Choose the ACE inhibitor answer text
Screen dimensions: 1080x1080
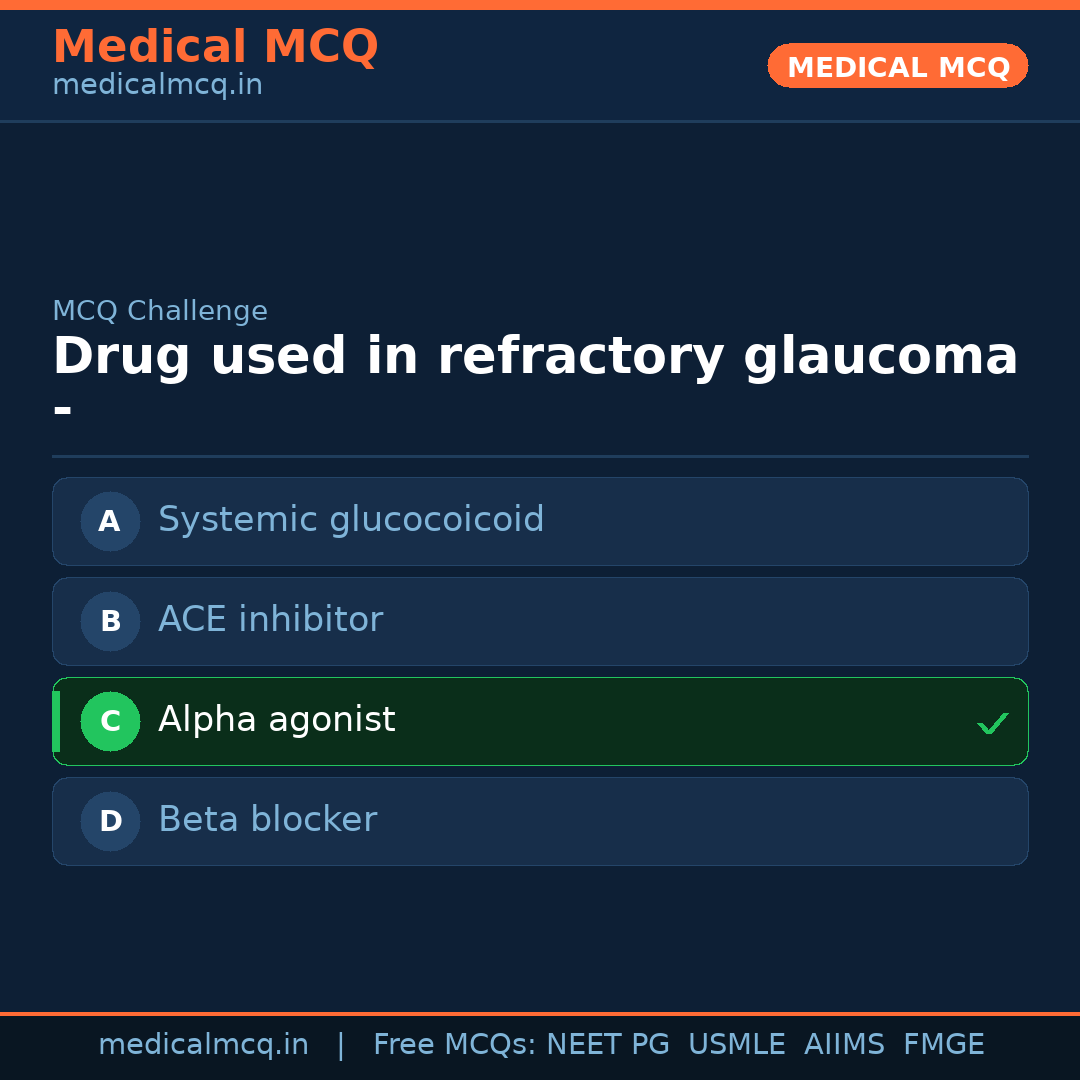(x=270, y=620)
